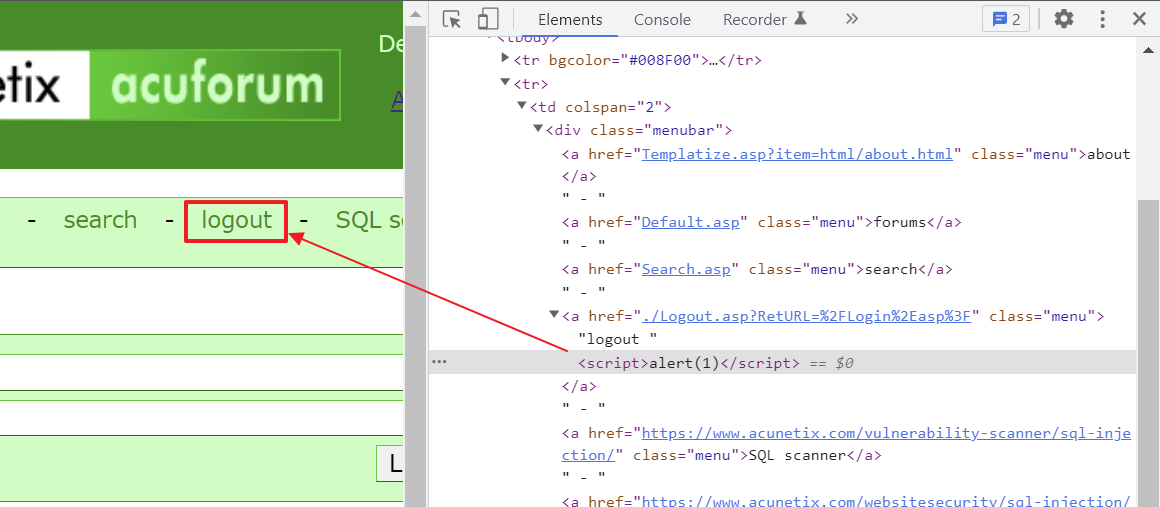Screen dimensions: 1160x507
Task: Expand the collapsed tr bgcolor row
Action: pyautogui.click(x=506, y=58)
